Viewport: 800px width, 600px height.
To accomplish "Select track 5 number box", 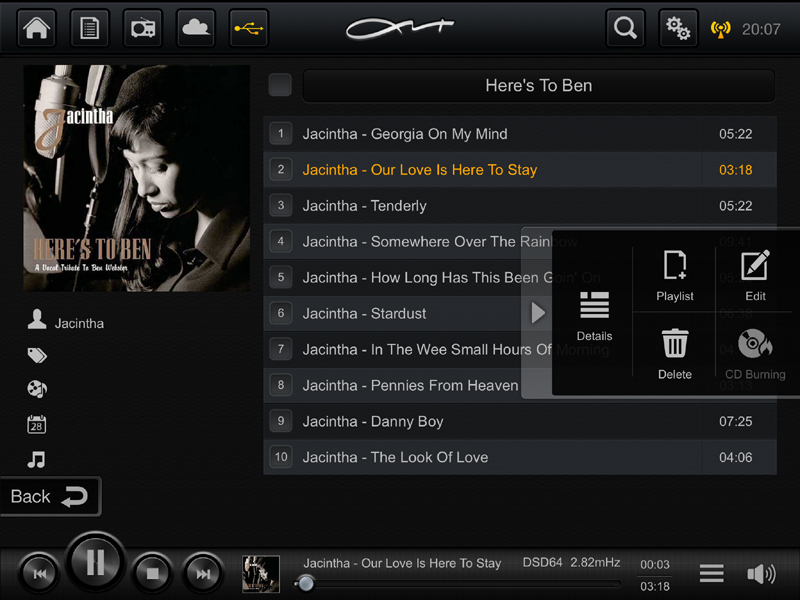I will pyautogui.click(x=281, y=278).
